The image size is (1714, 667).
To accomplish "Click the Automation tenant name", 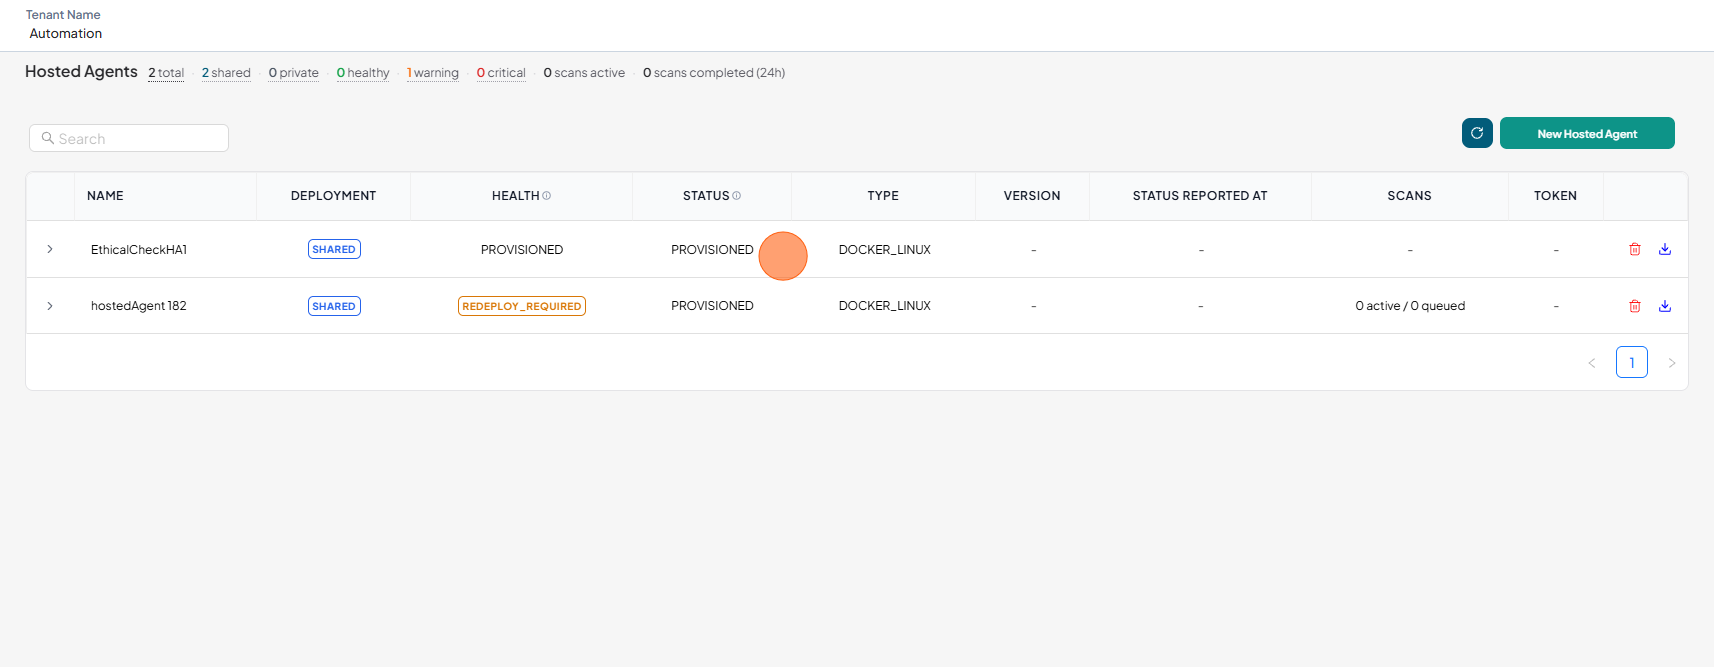I will [x=66, y=34].
